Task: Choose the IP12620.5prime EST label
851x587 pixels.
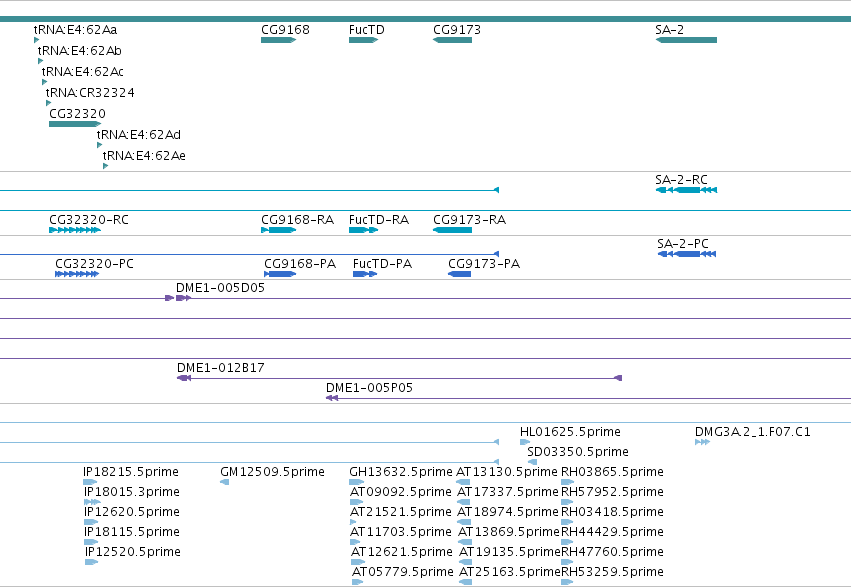Action: 132,512
